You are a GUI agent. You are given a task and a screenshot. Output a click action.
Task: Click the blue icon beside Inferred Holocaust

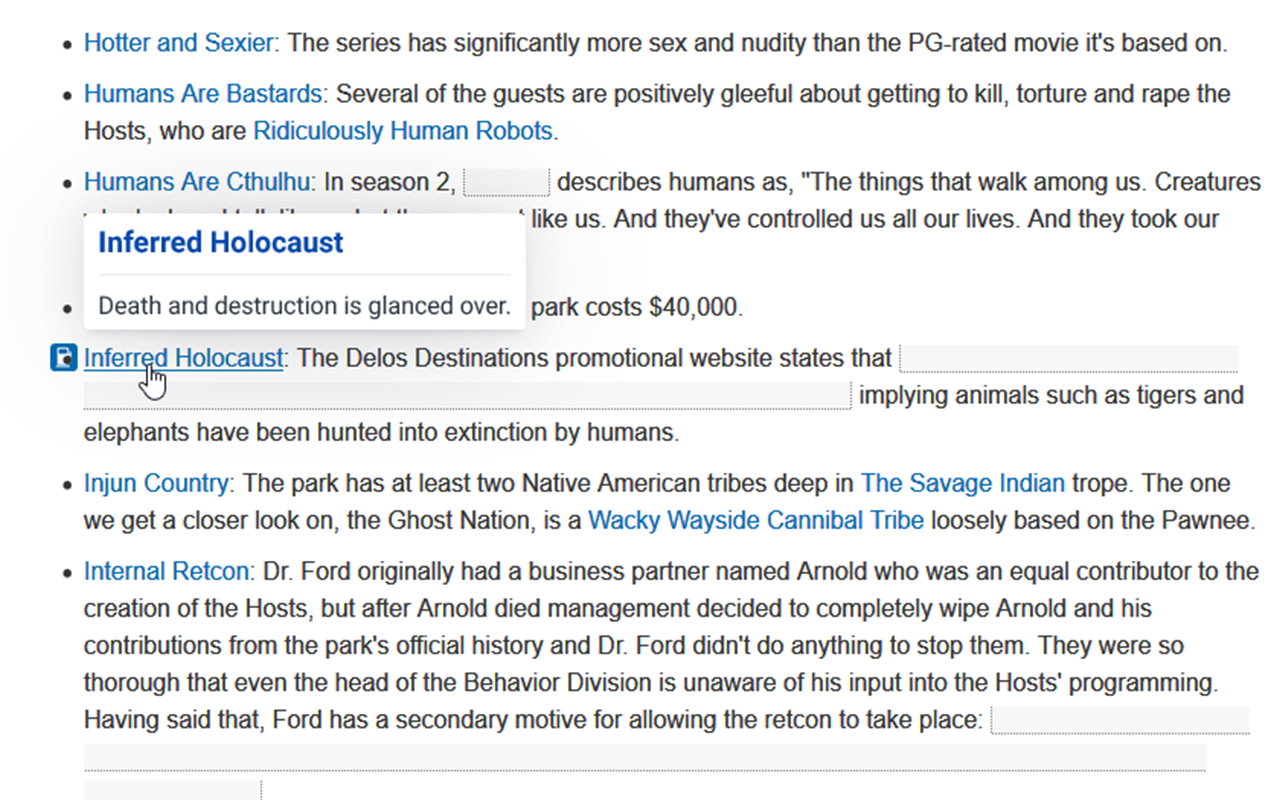click(64, 357)
